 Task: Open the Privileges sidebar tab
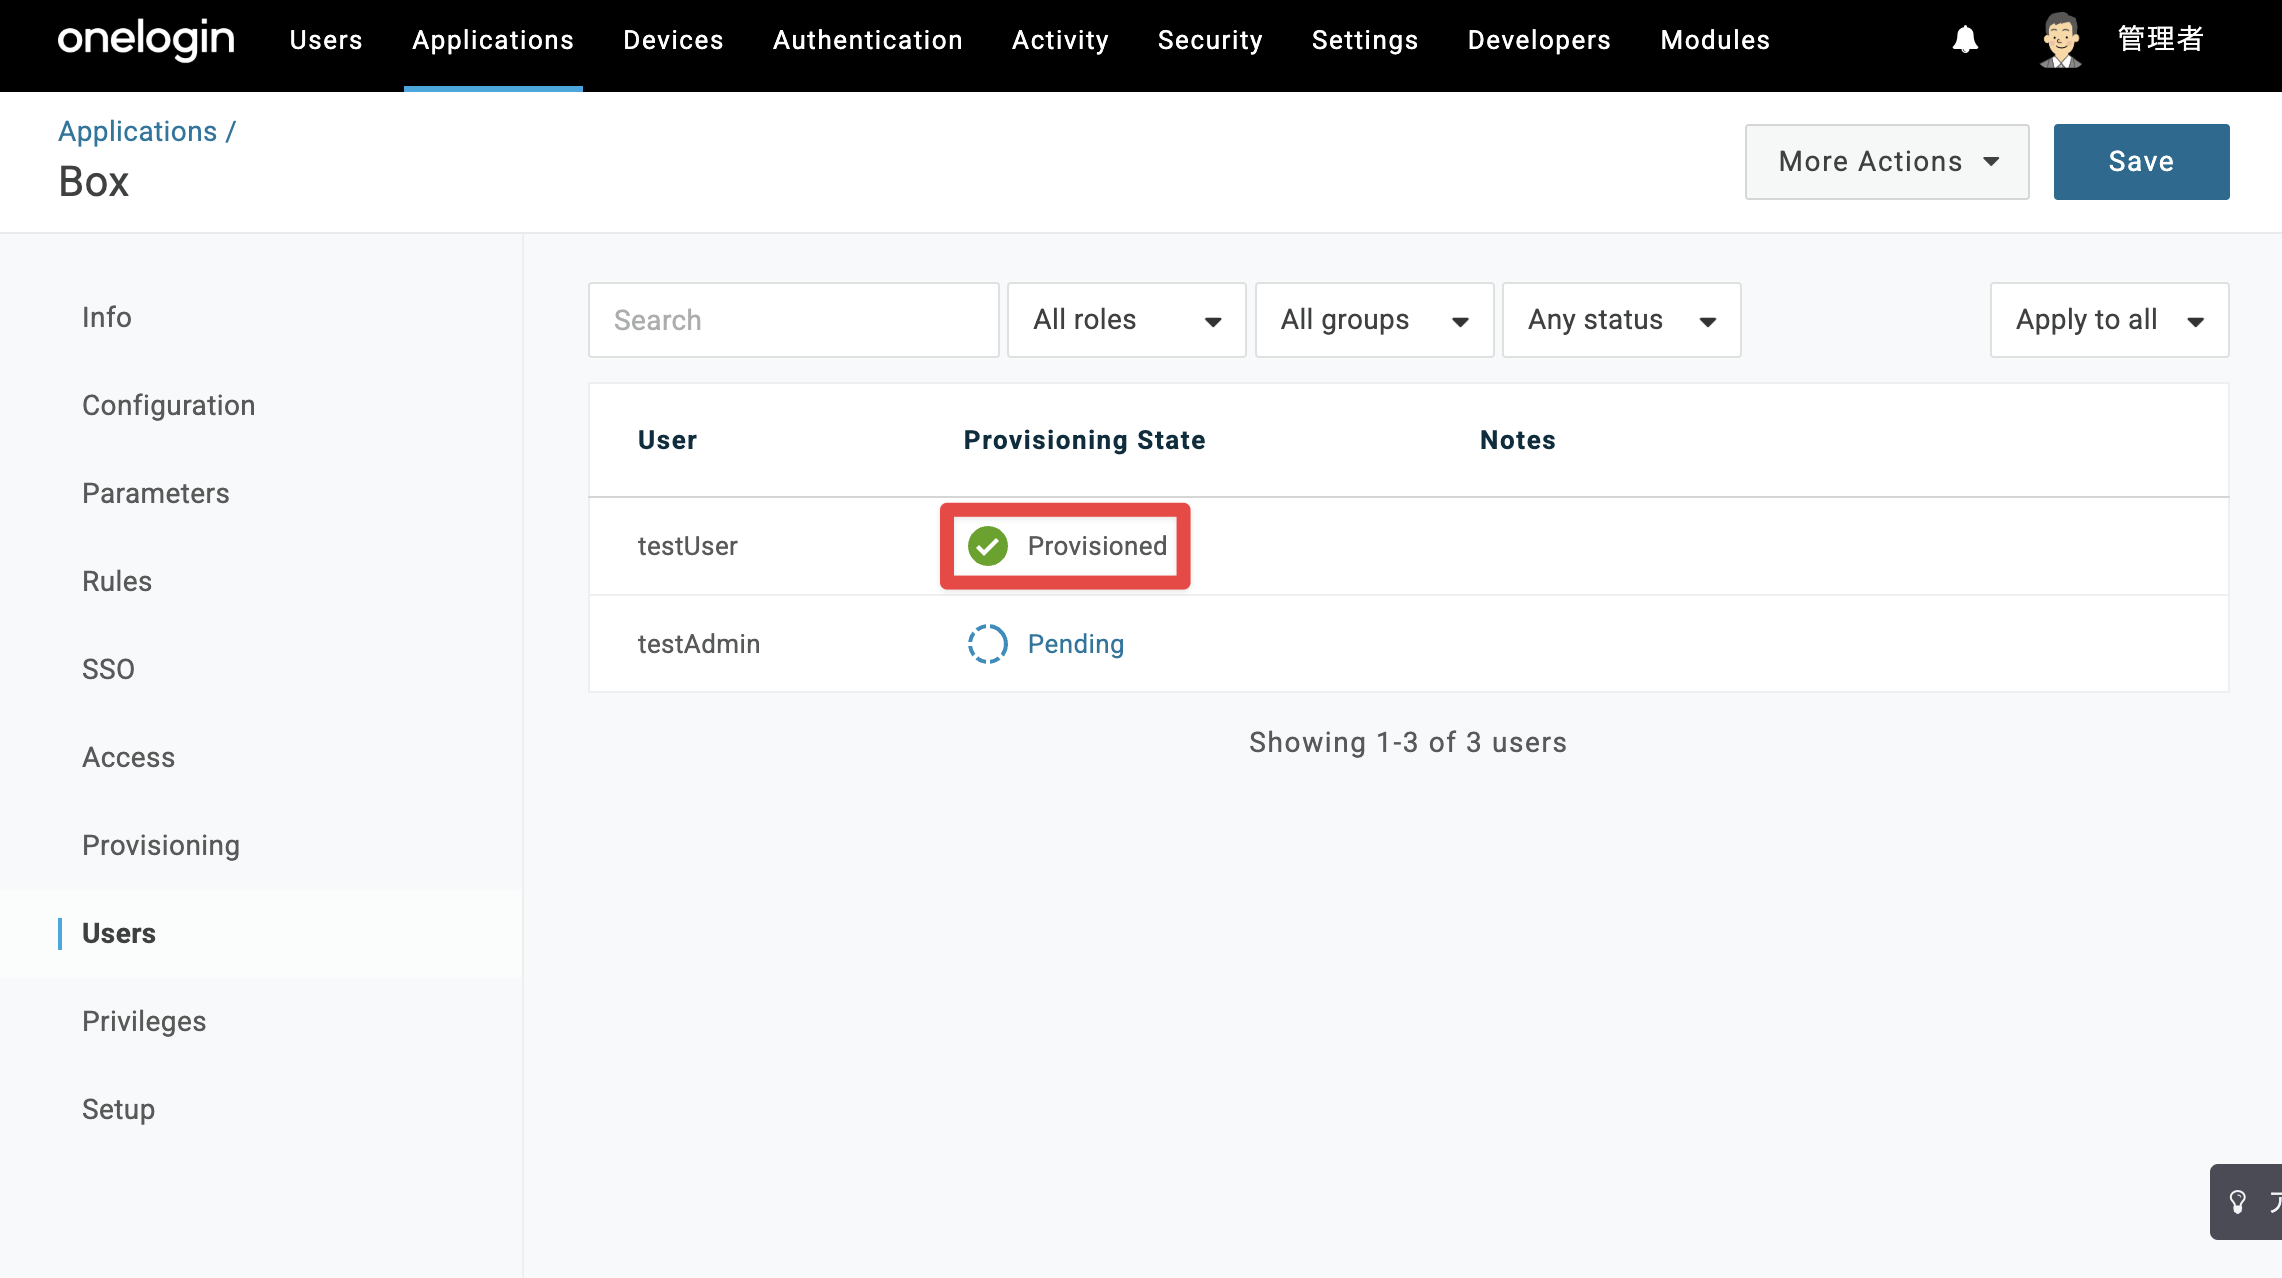pos(144,1021)
